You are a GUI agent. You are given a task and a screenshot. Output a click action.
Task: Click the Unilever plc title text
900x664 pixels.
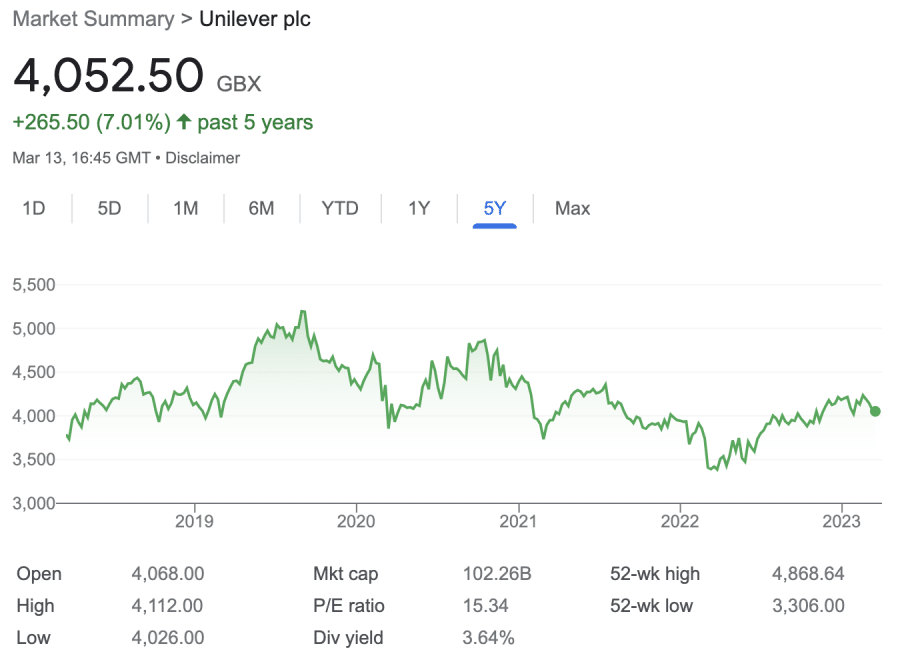(255, 19)
